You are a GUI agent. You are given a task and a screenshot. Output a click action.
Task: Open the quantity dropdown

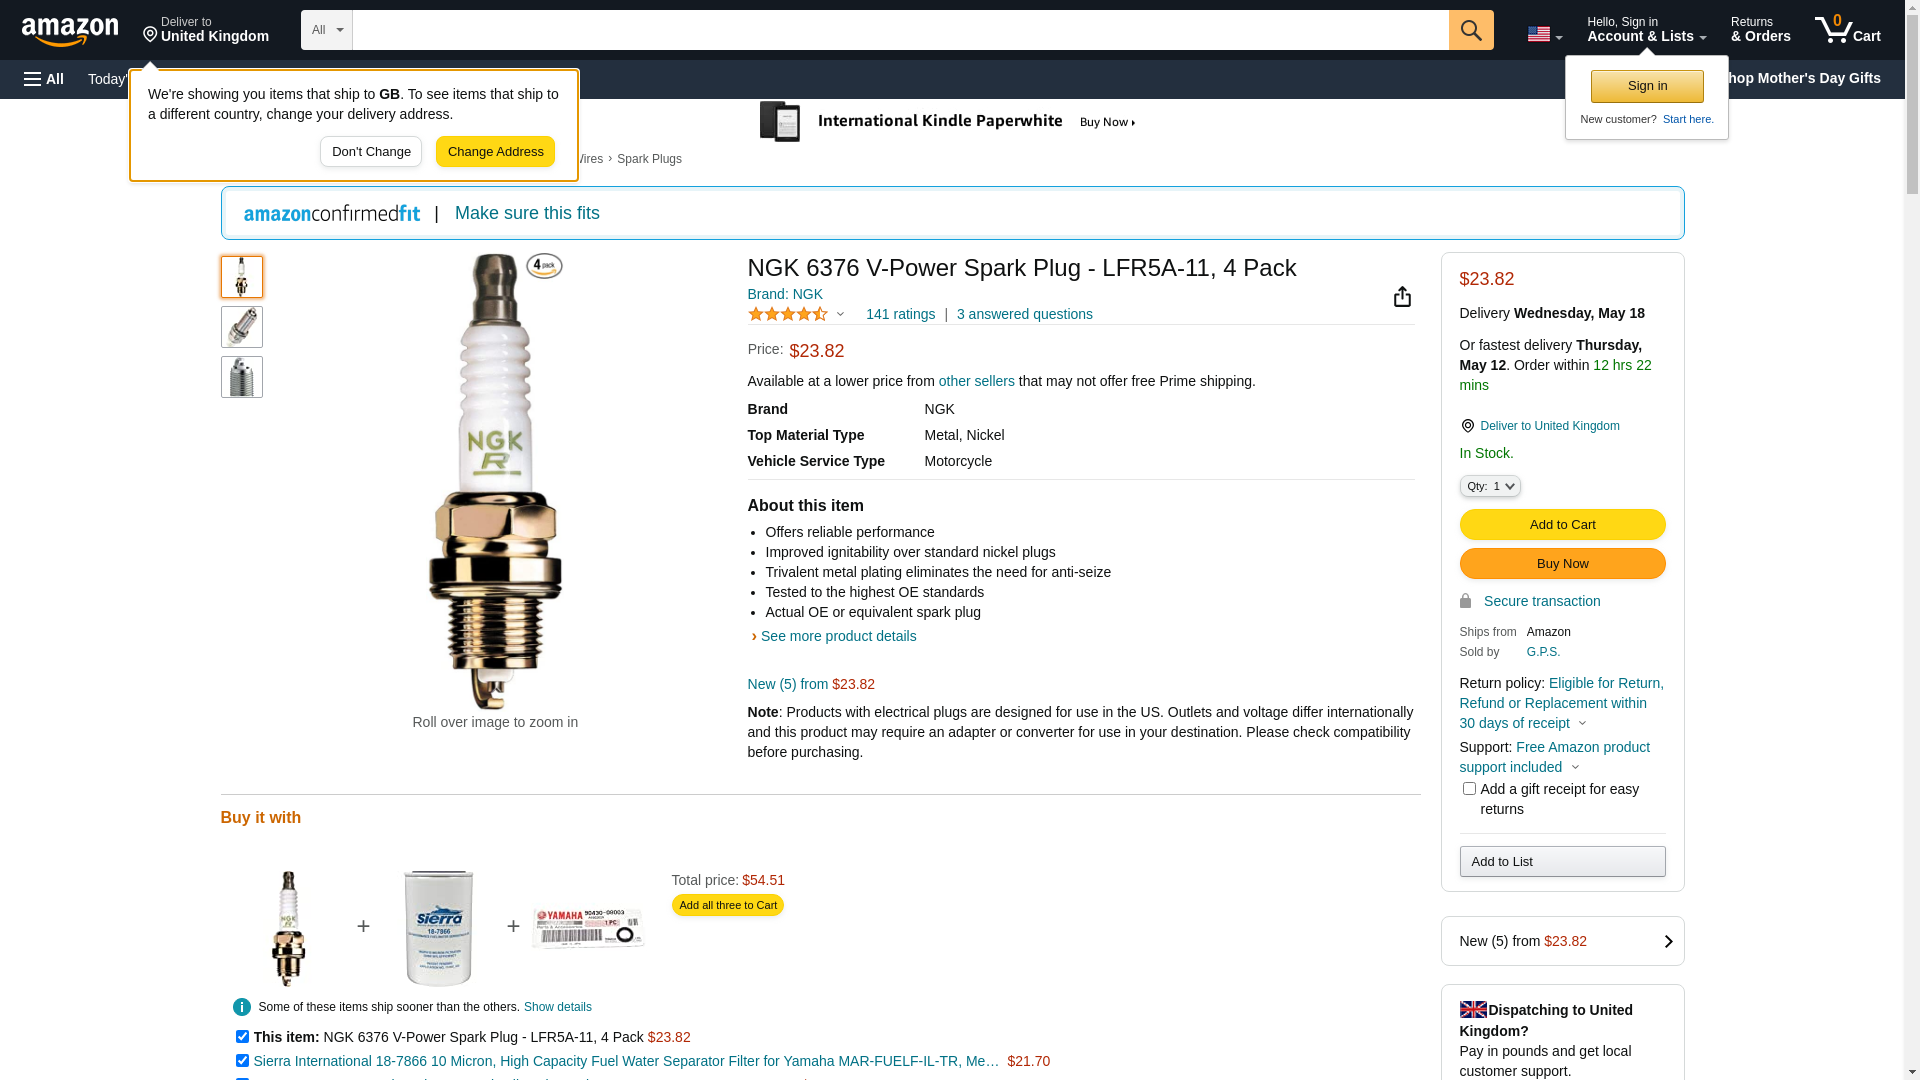(1490, 486)
